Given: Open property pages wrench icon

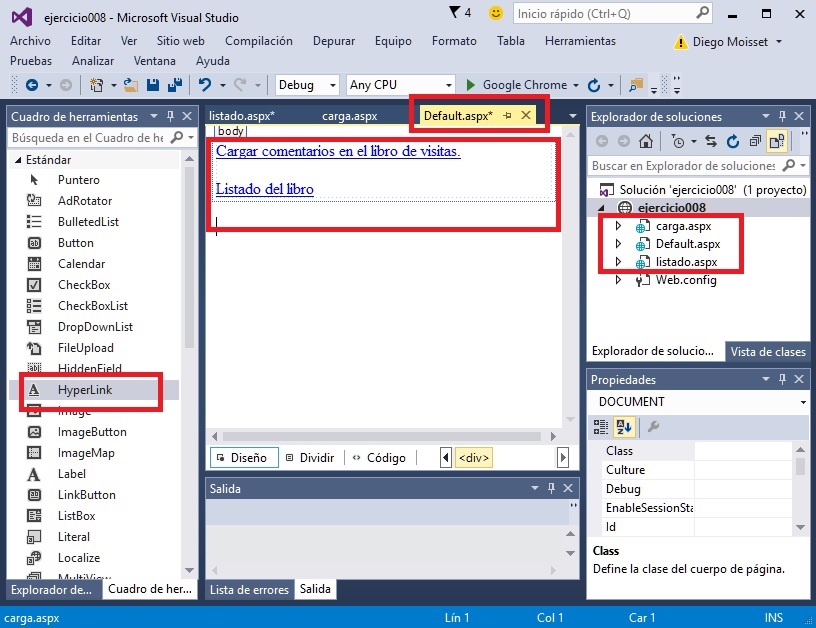Looking at the screenshot, I should tap(654, 427).
